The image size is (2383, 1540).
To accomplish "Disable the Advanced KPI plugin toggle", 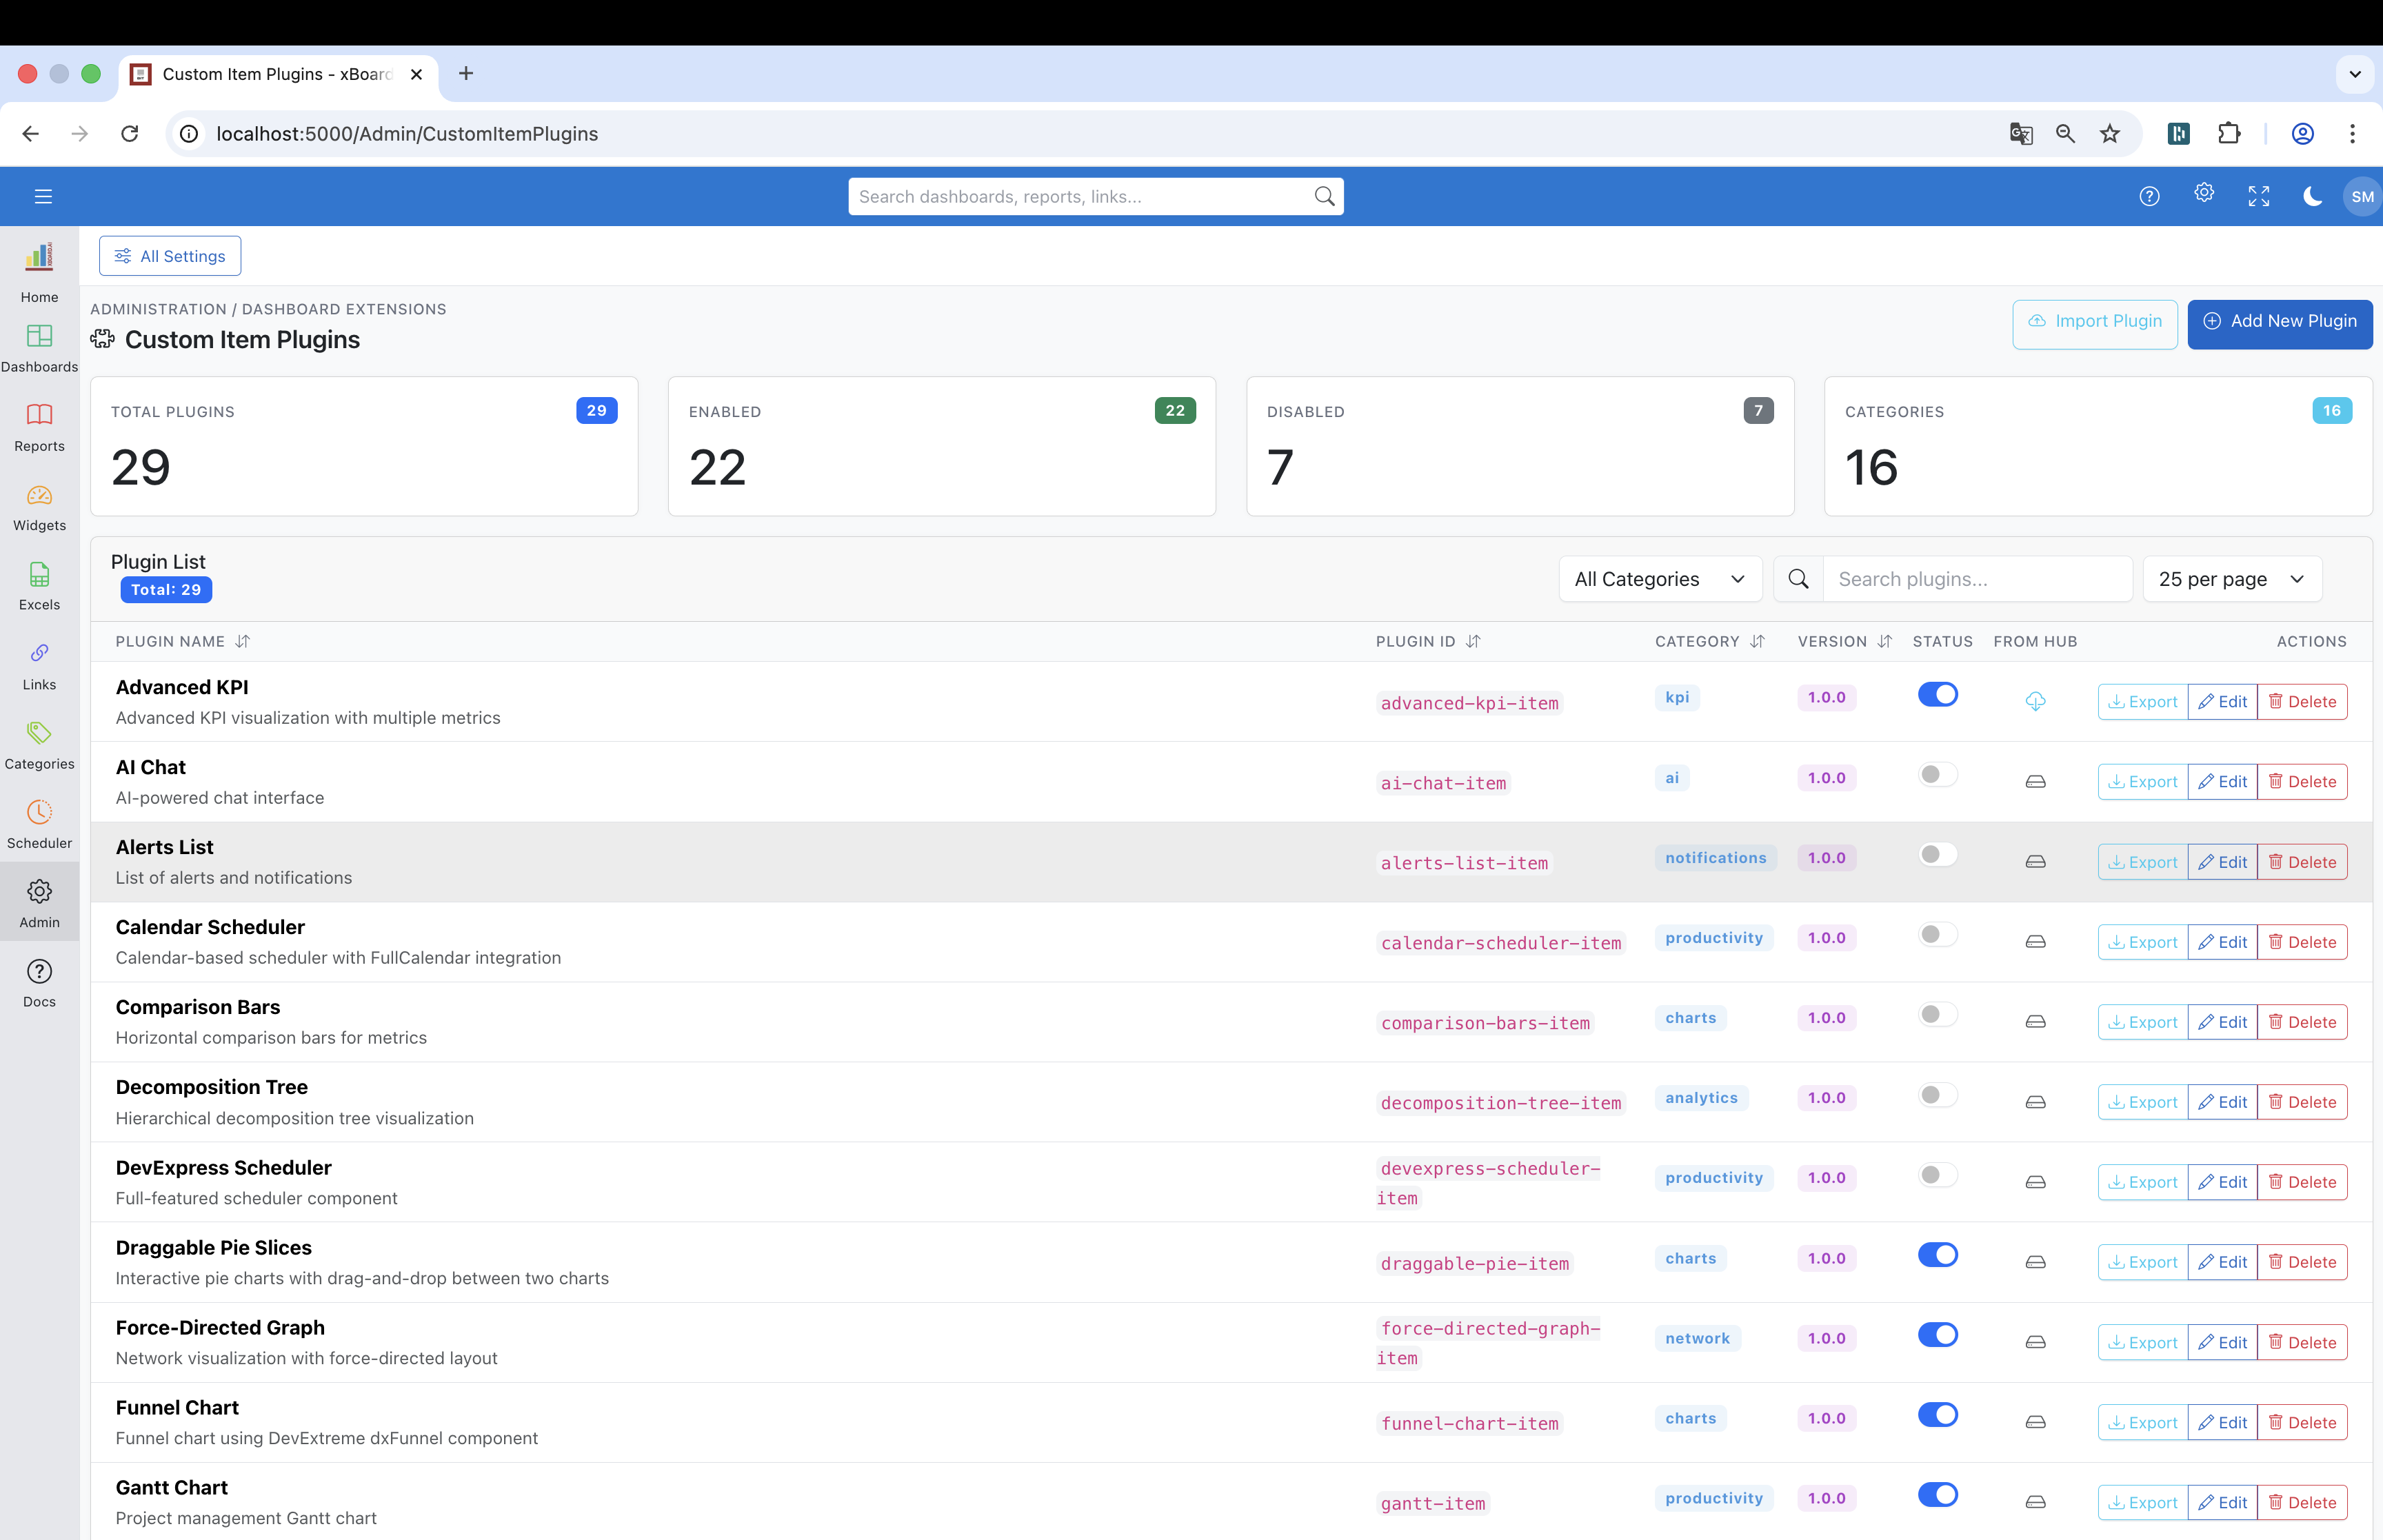I will [x=1938, y=694].
